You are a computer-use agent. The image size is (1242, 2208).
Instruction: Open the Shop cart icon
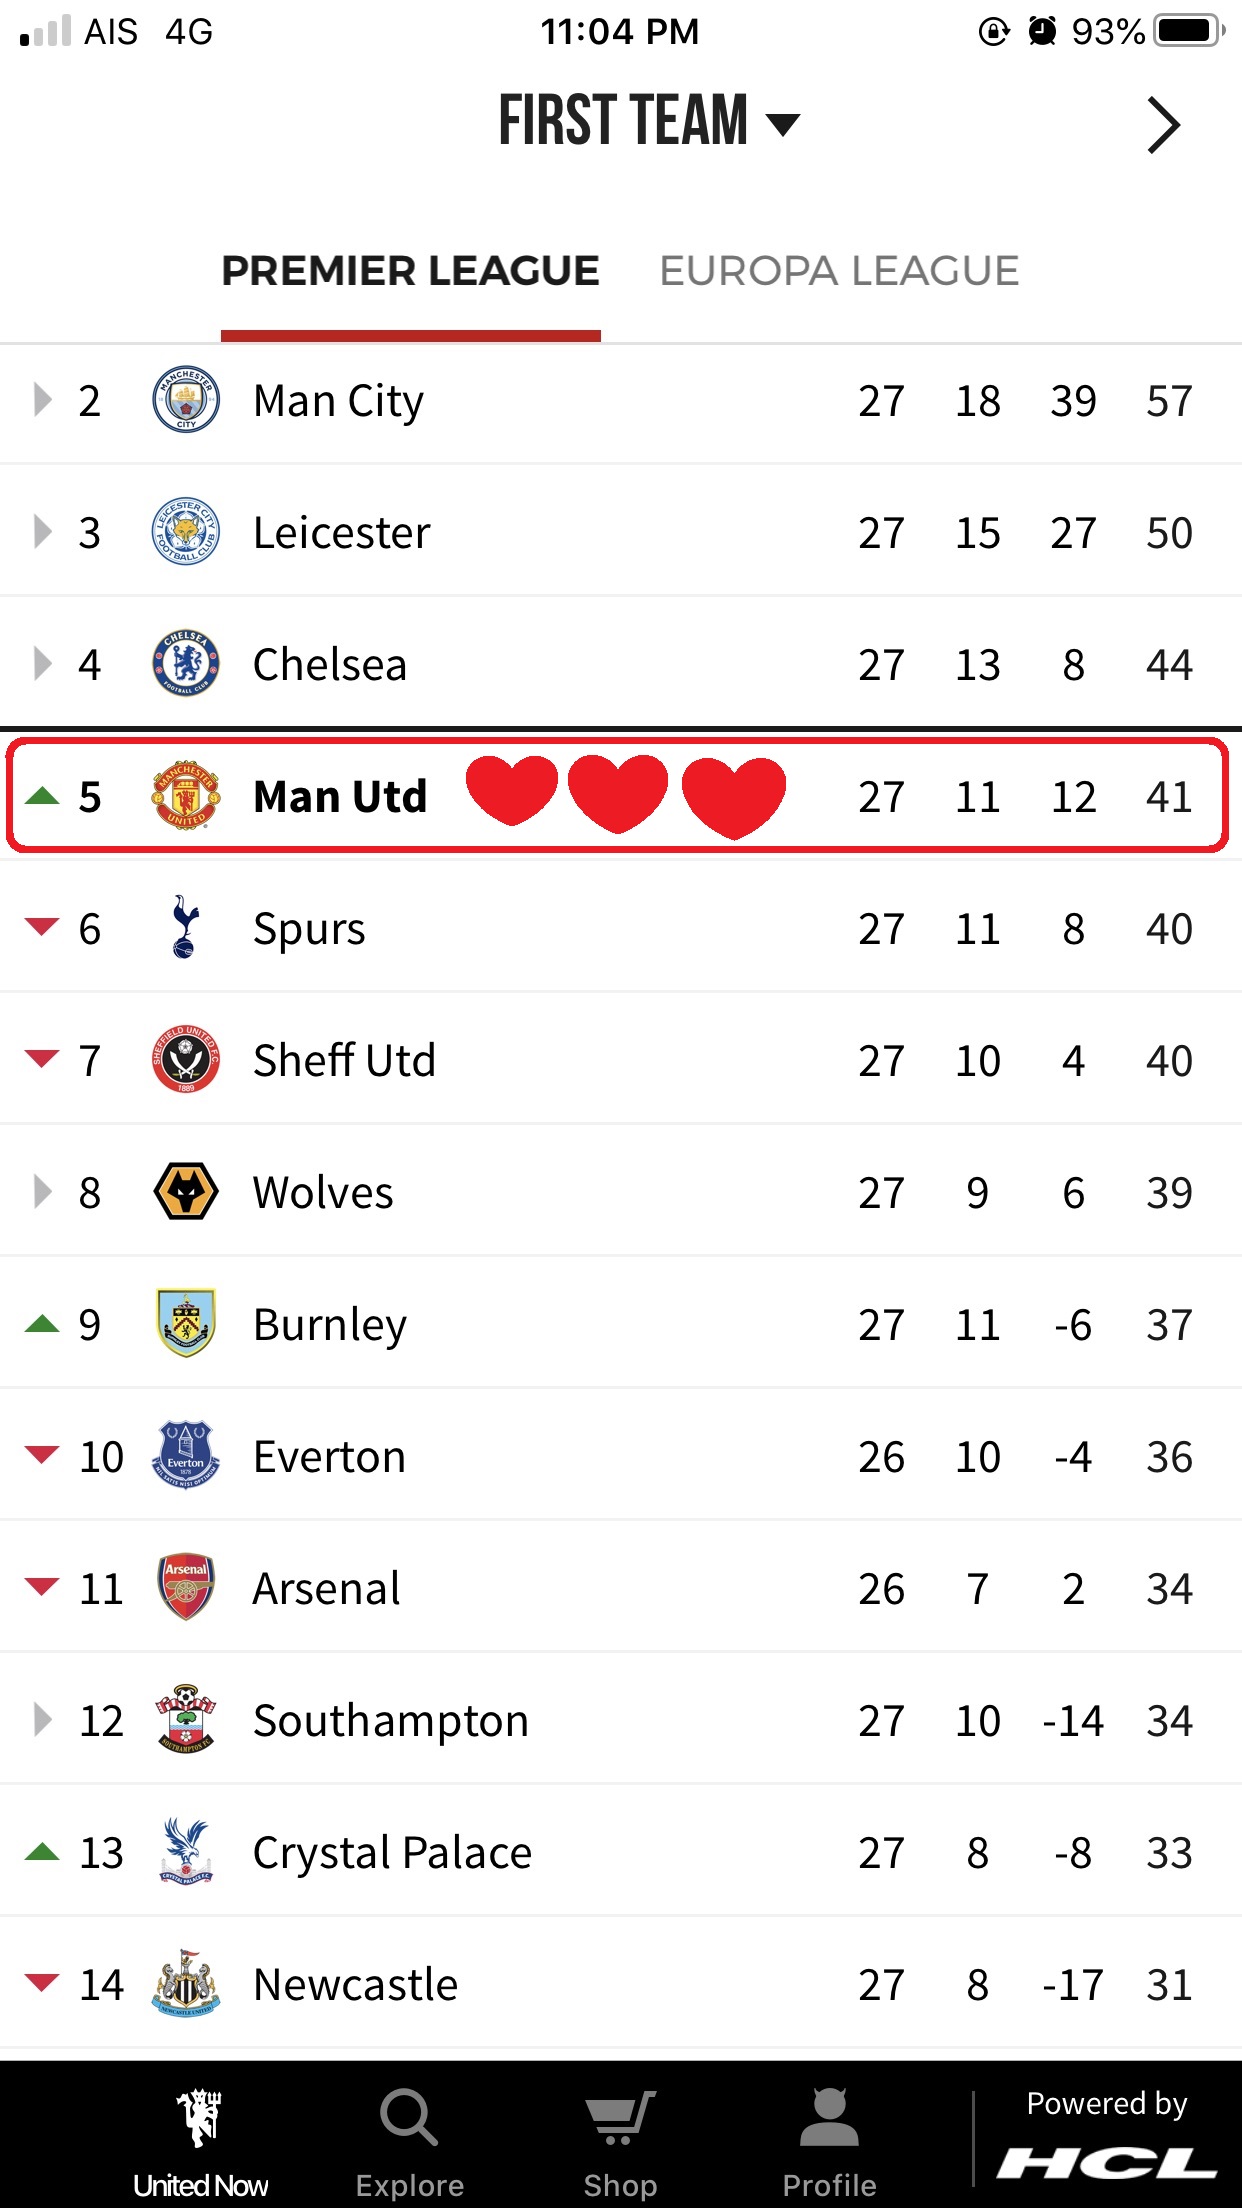pos(620,2118)
